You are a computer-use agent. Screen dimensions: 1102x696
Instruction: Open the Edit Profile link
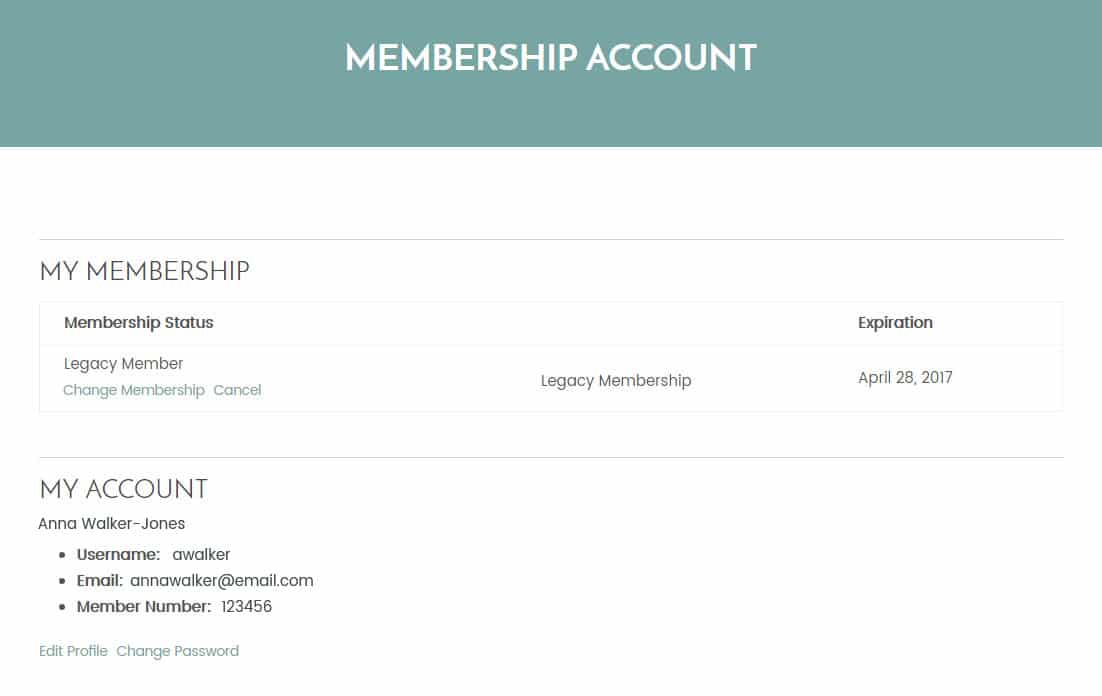pyautogui.click(x=73, y=651)
